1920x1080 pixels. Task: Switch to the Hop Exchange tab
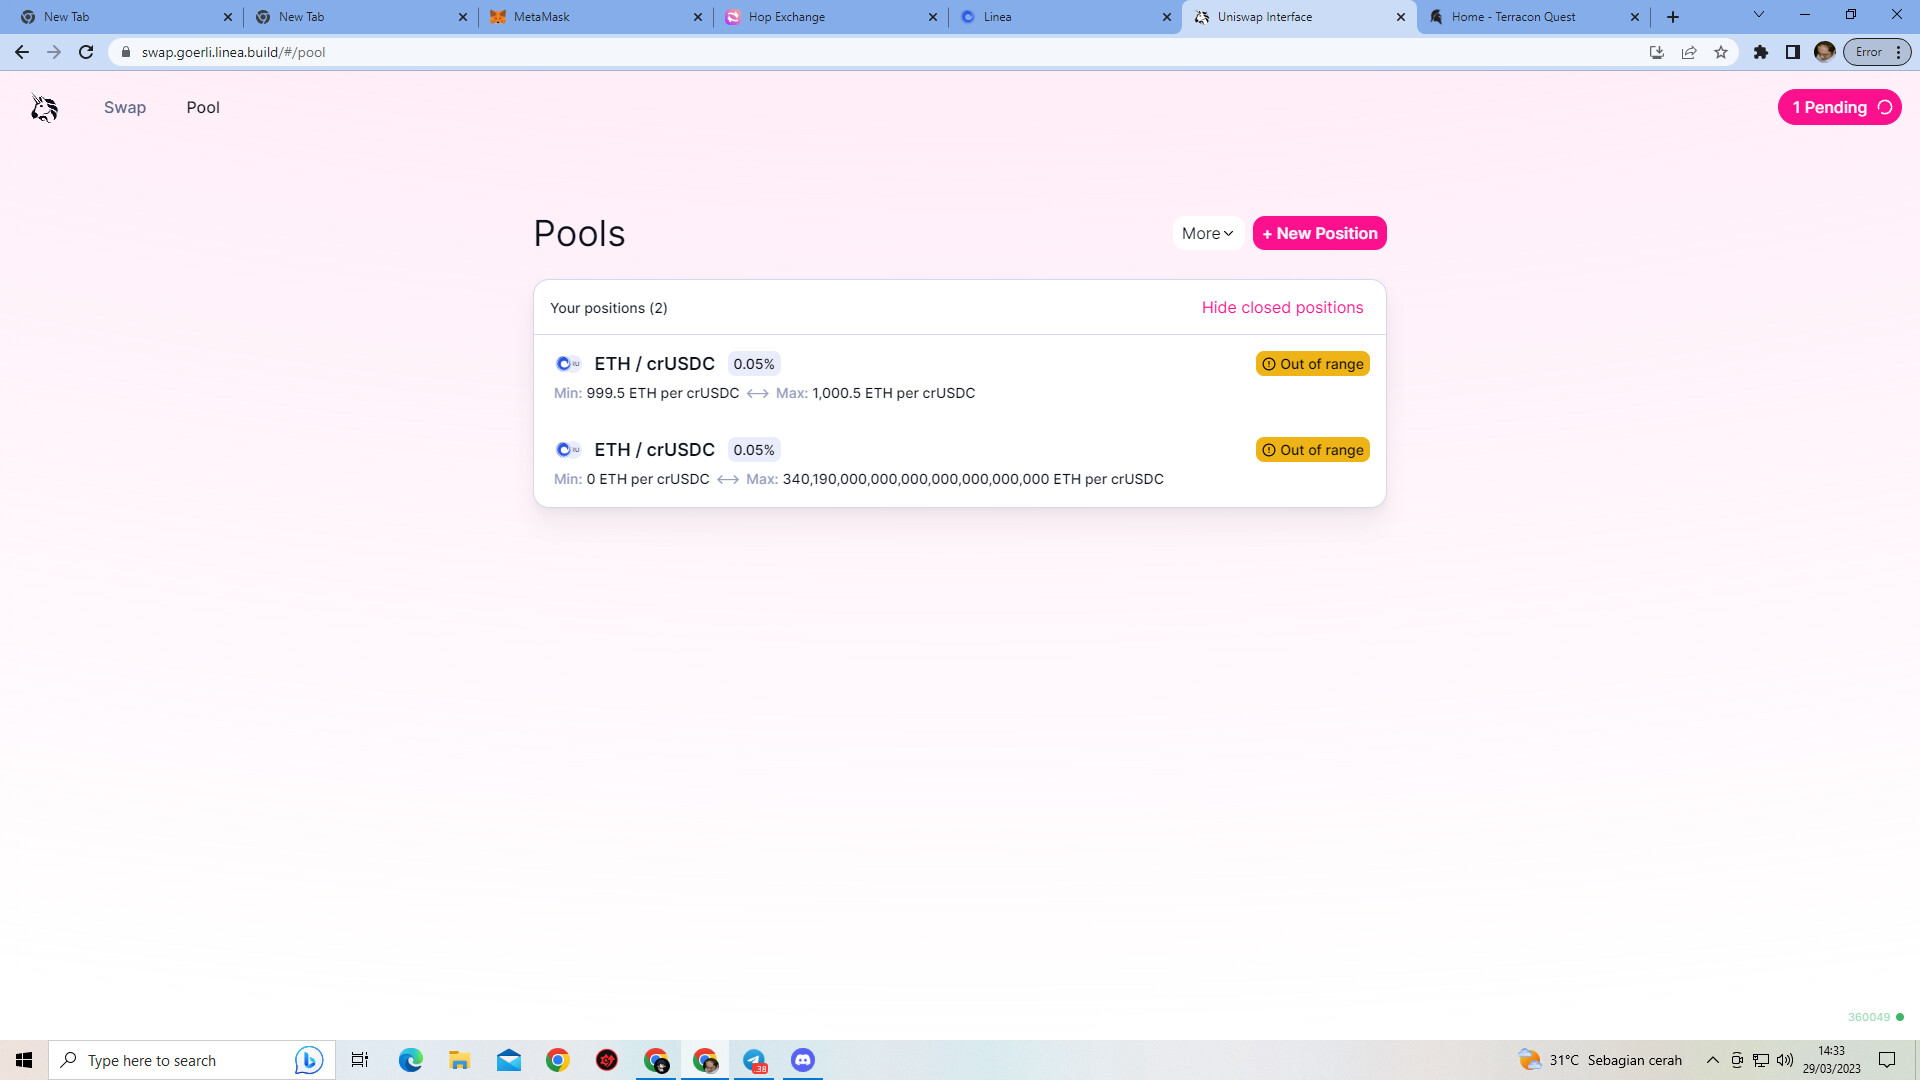830,17
